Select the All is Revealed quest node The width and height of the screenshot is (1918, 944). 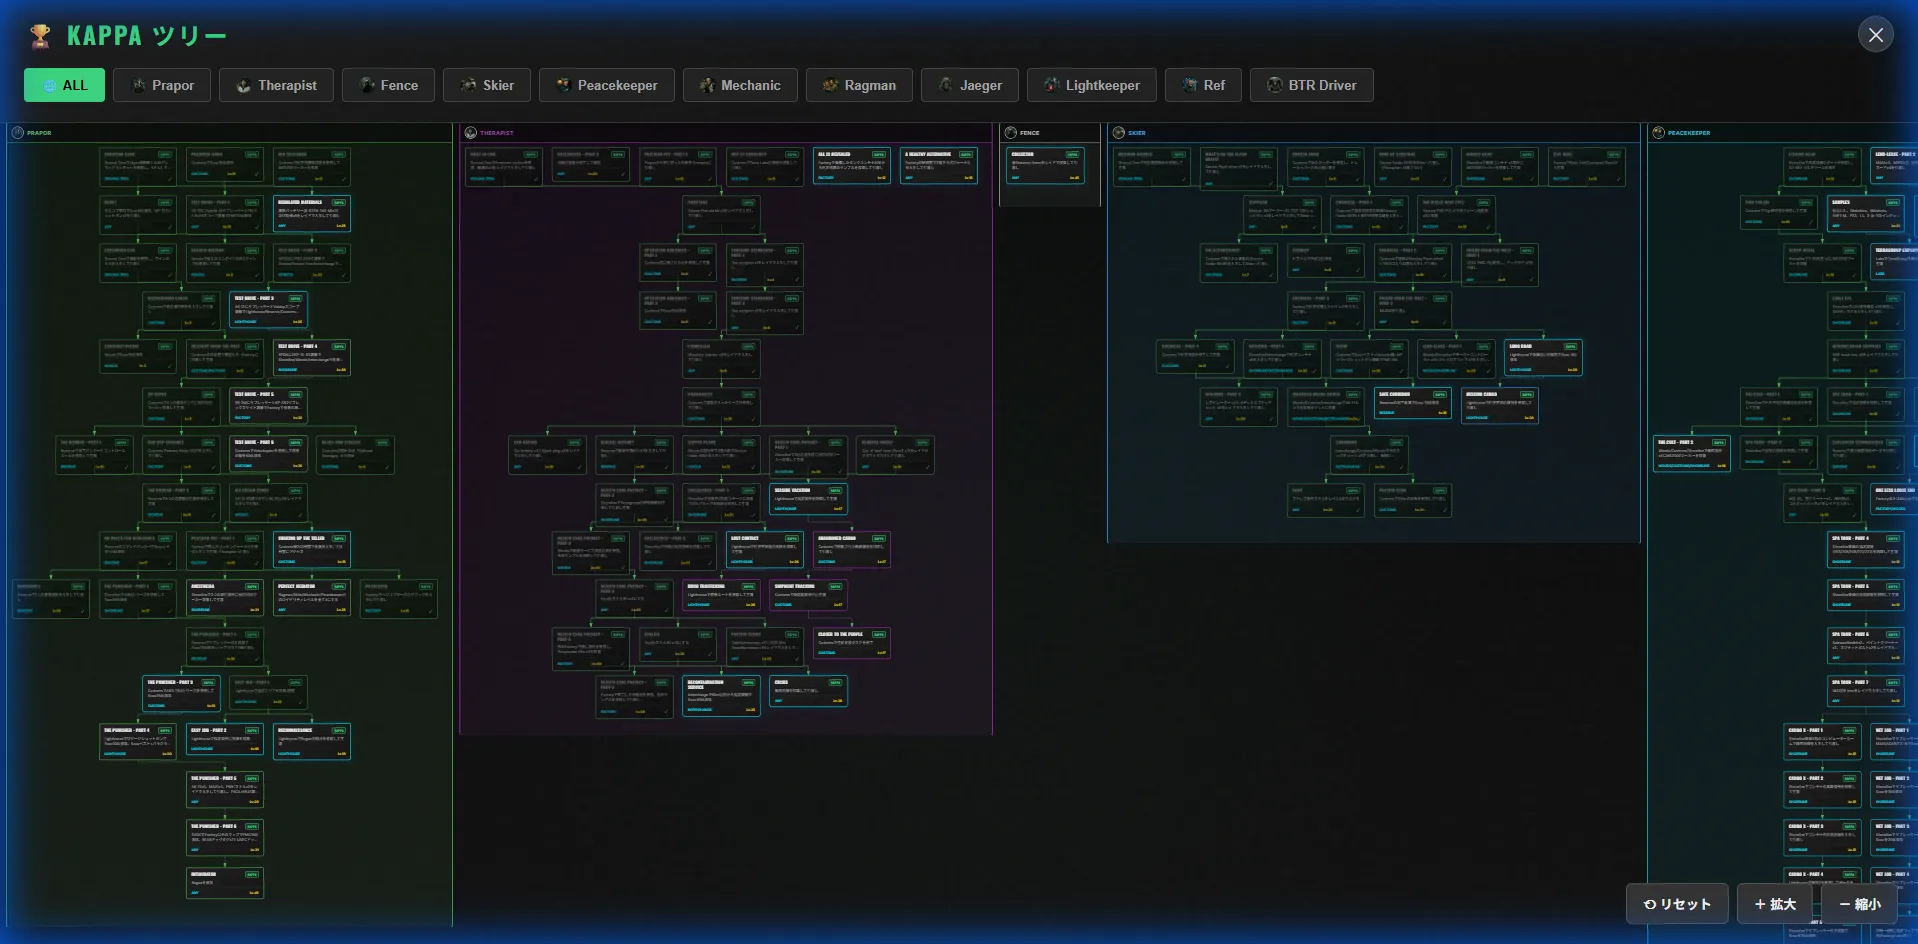[x=852, y=166]
